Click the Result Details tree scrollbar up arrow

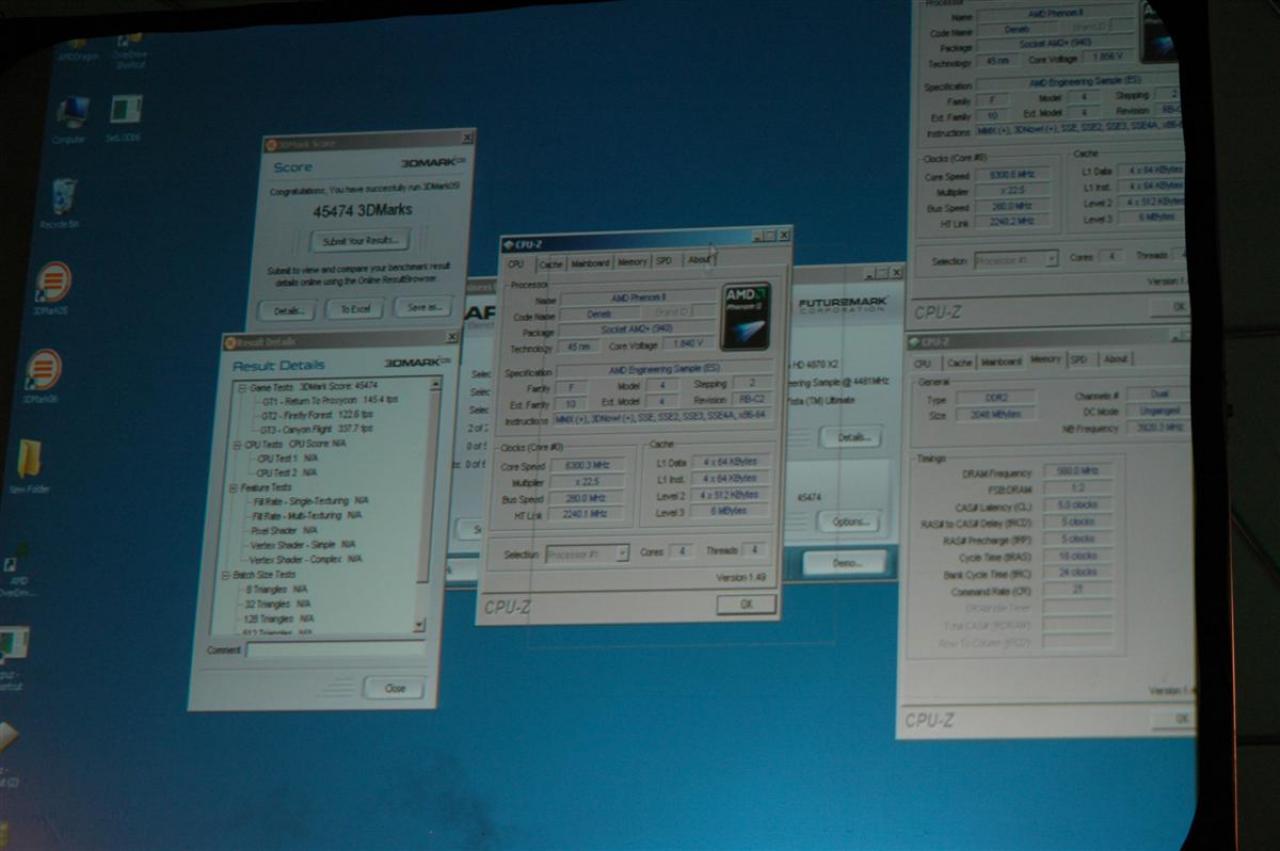[x=435, y=384]
